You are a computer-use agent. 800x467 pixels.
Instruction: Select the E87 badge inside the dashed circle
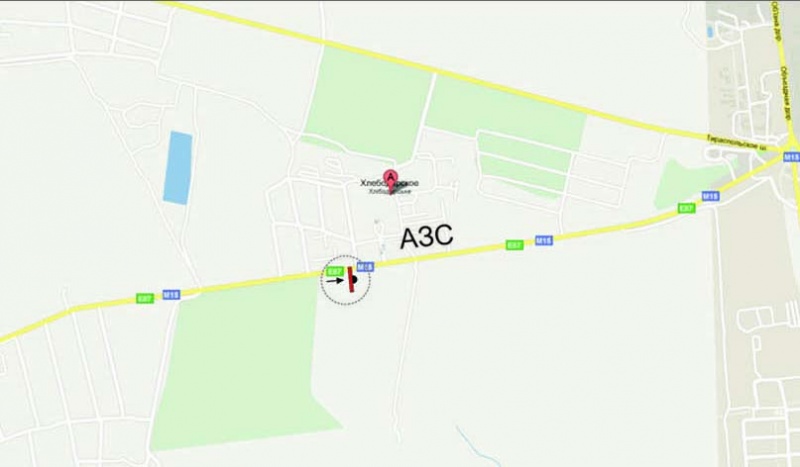(x=334, y=272)
